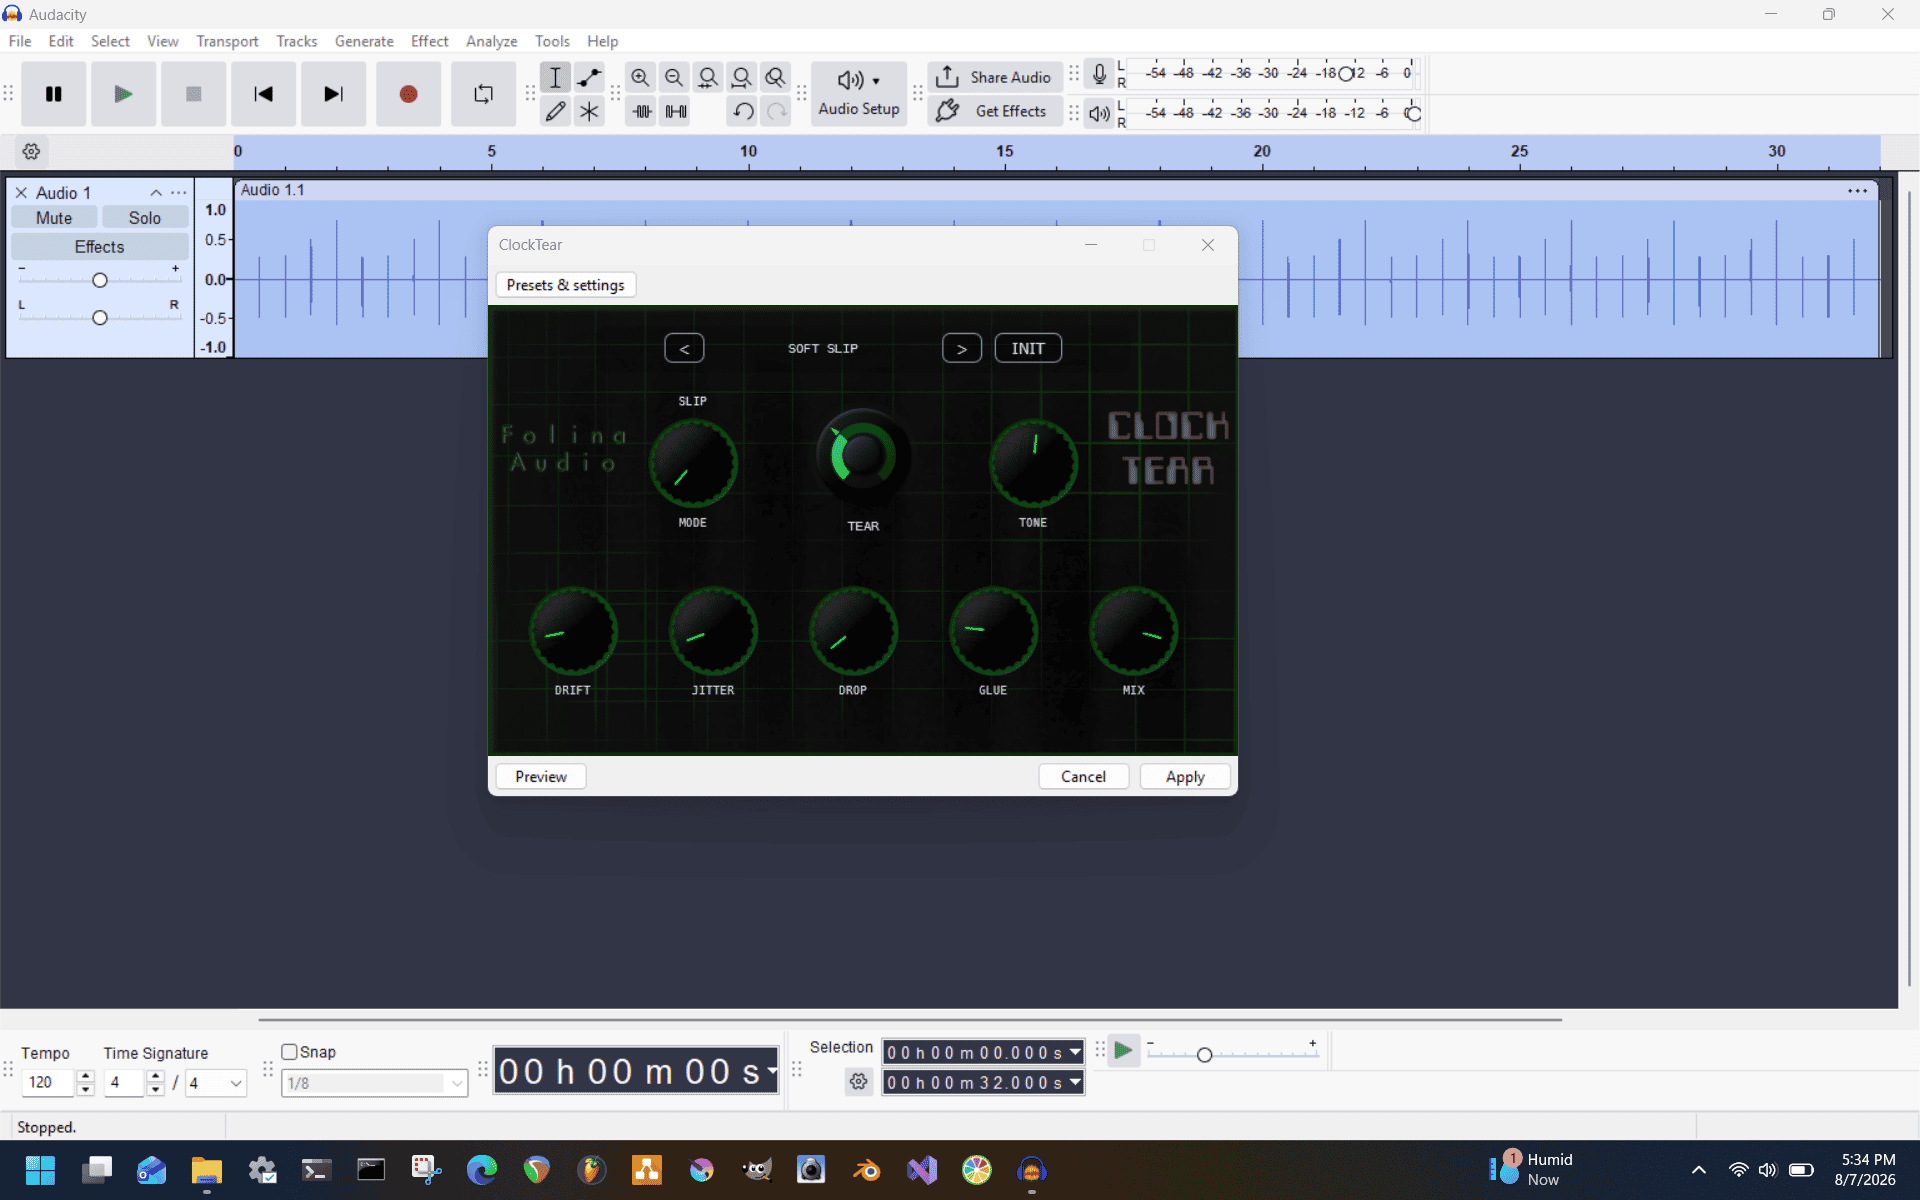Open File Explorer from taskbar
Viewport: 1920px width, 1200px height.
(207, 1170)
